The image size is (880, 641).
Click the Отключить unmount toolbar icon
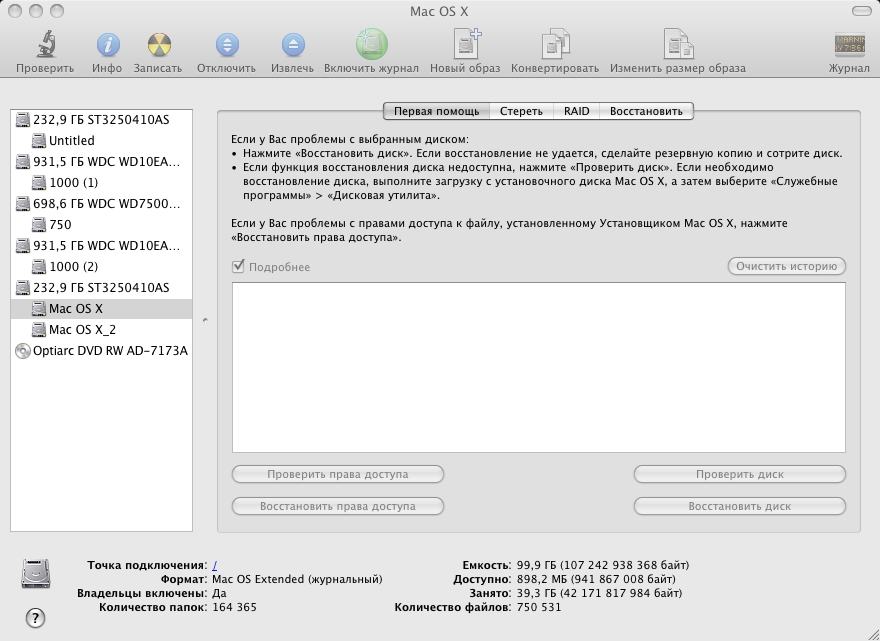[227, 44]
